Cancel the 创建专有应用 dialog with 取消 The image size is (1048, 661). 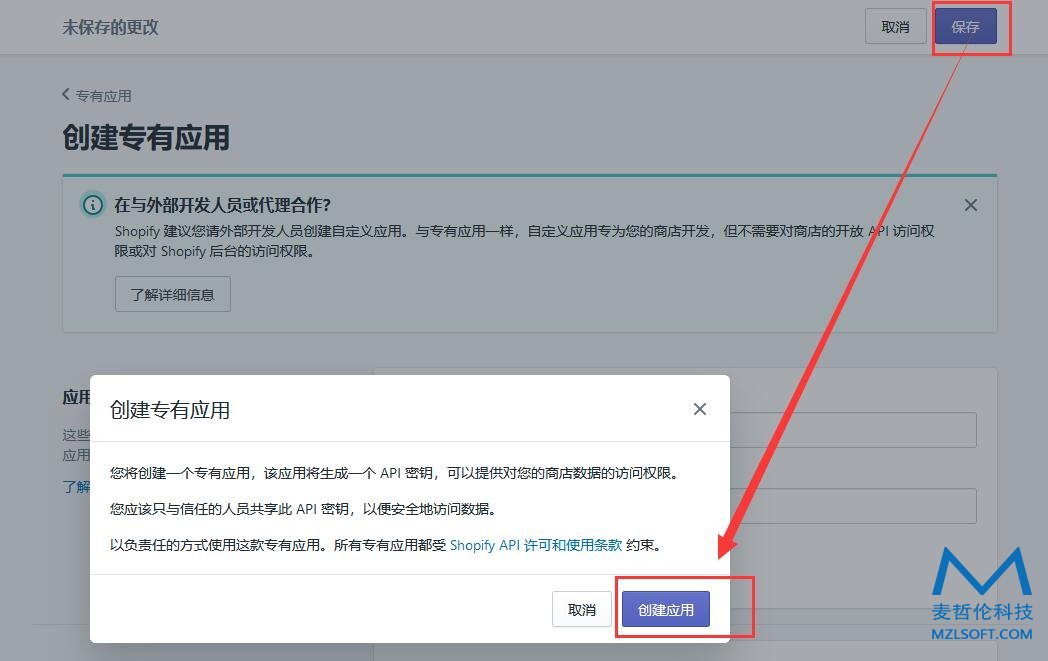click(x=581, y=610)
